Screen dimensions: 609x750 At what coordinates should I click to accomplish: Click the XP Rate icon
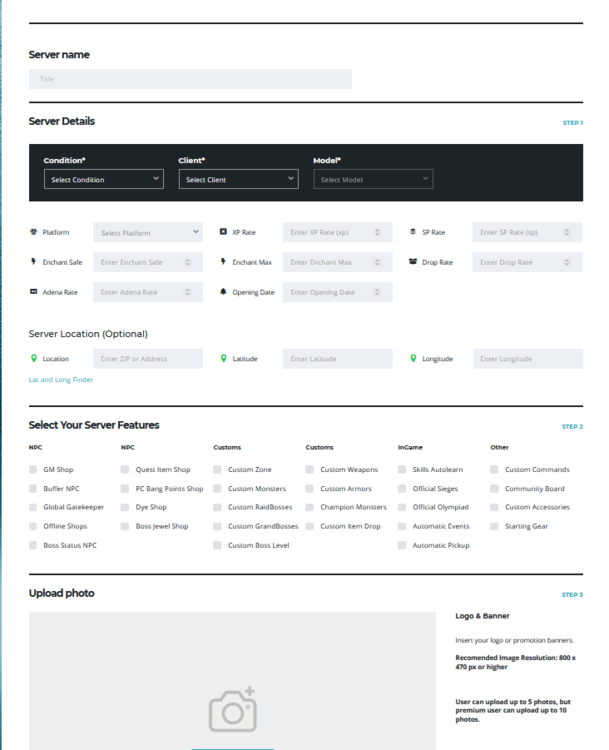point(224,232)
